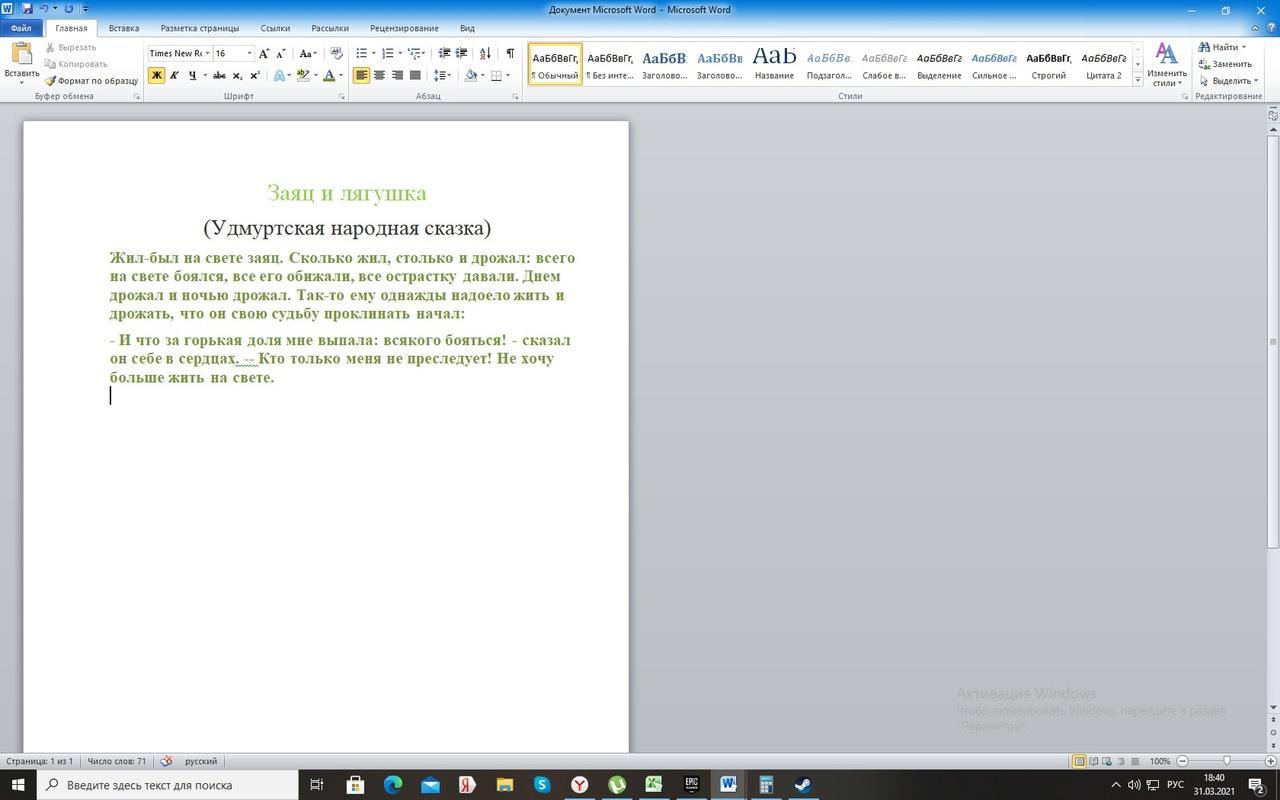Apply text highlight color
Viewport: 1280px width, 800px height.
point(302,76)
